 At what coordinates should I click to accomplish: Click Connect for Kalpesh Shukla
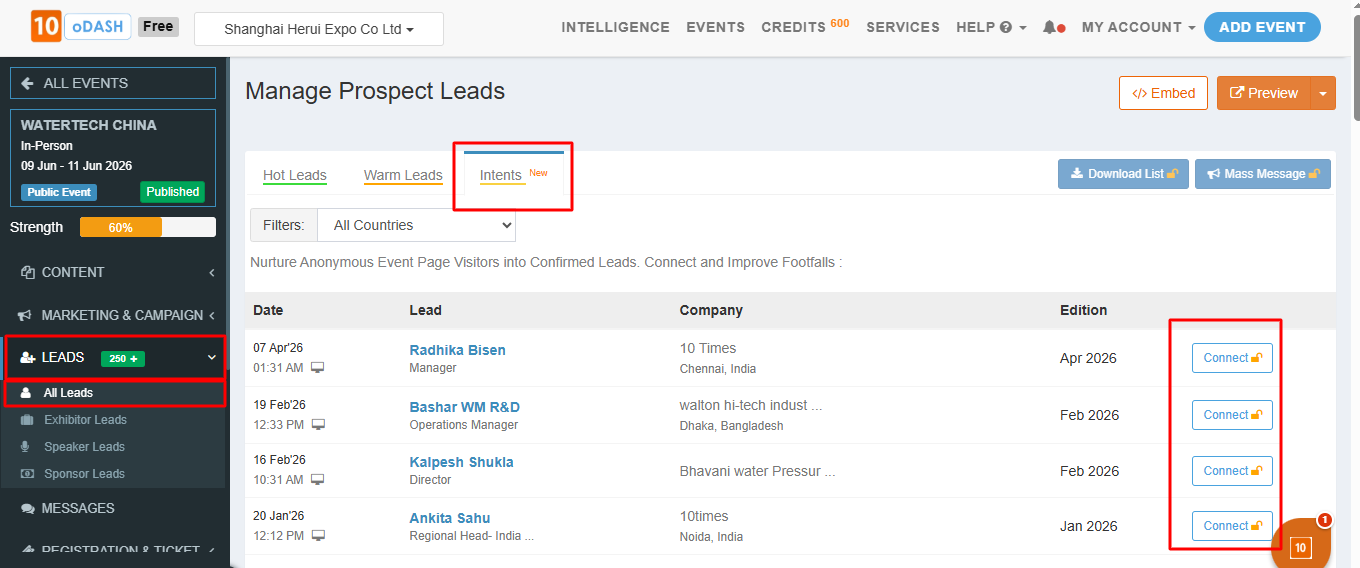point(1232,471)
